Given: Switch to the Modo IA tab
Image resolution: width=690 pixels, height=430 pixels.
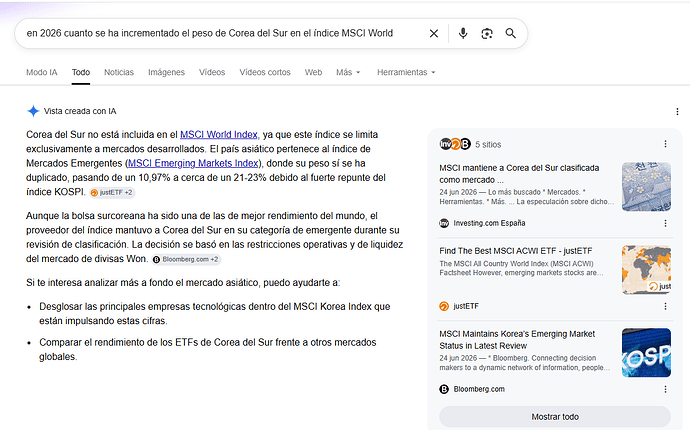Looking at the screenshot, I should coord(41,72).
